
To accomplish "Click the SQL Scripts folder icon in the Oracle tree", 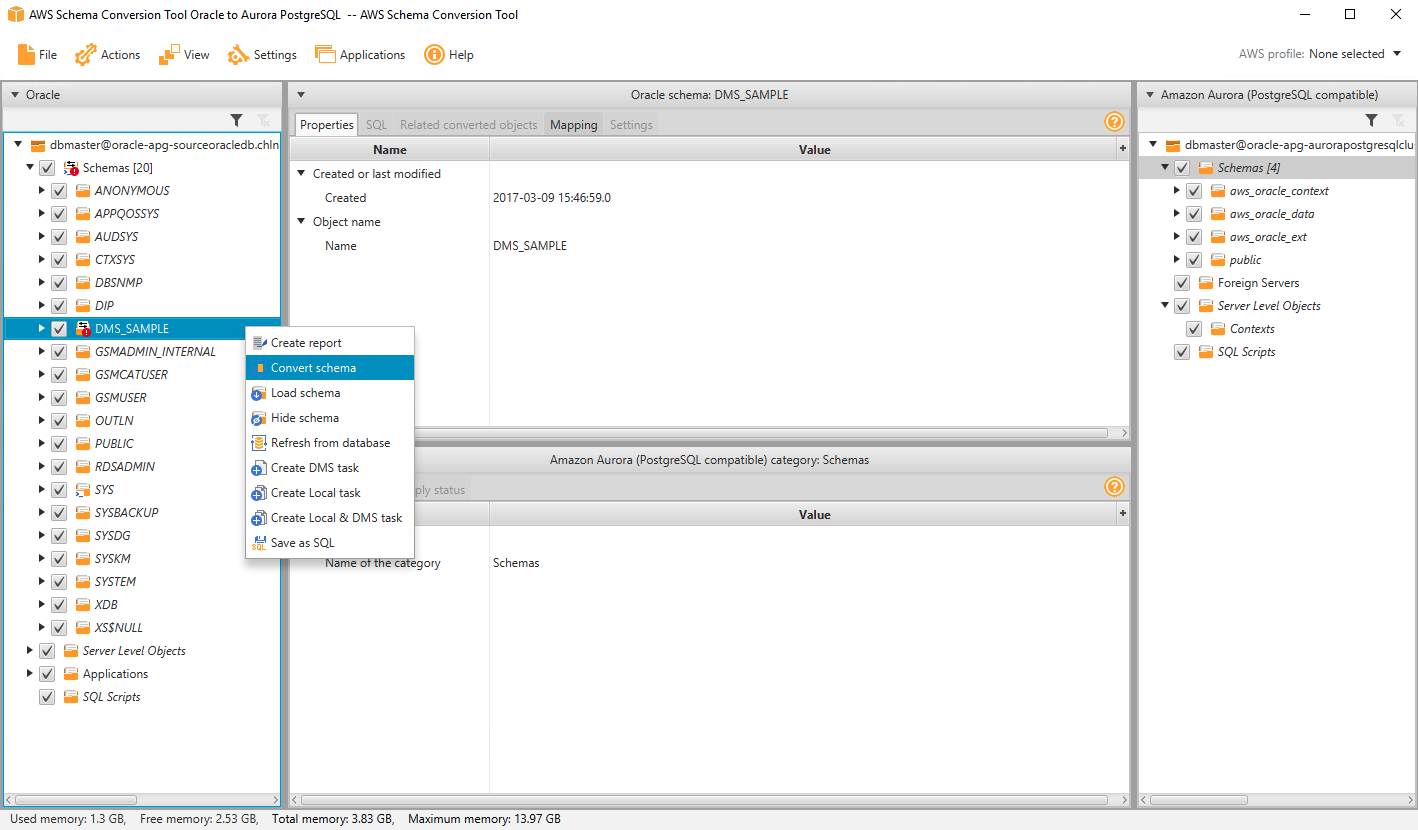I will 71,697.
